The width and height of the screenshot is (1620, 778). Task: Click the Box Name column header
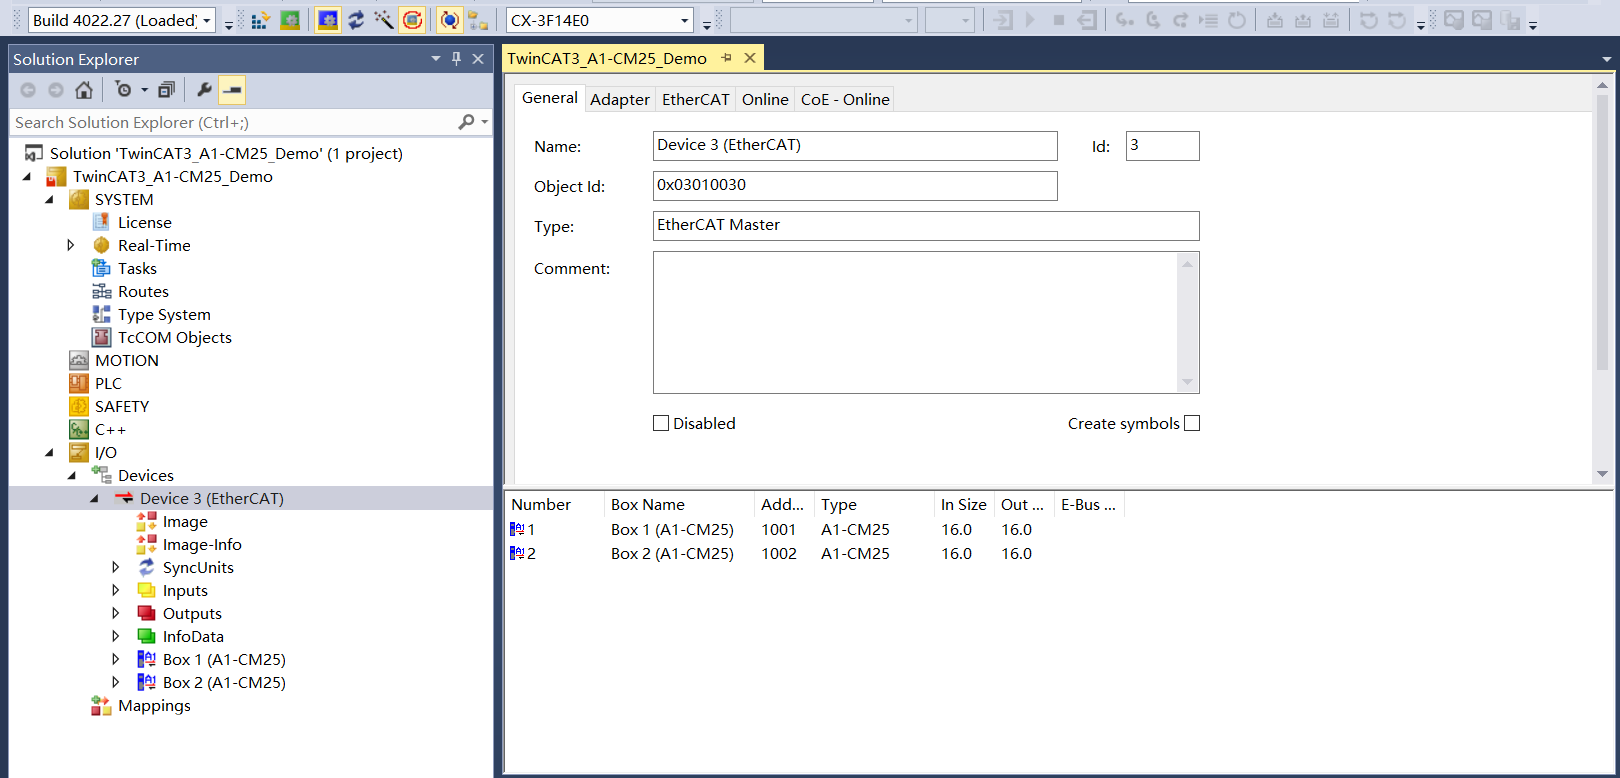679,504
